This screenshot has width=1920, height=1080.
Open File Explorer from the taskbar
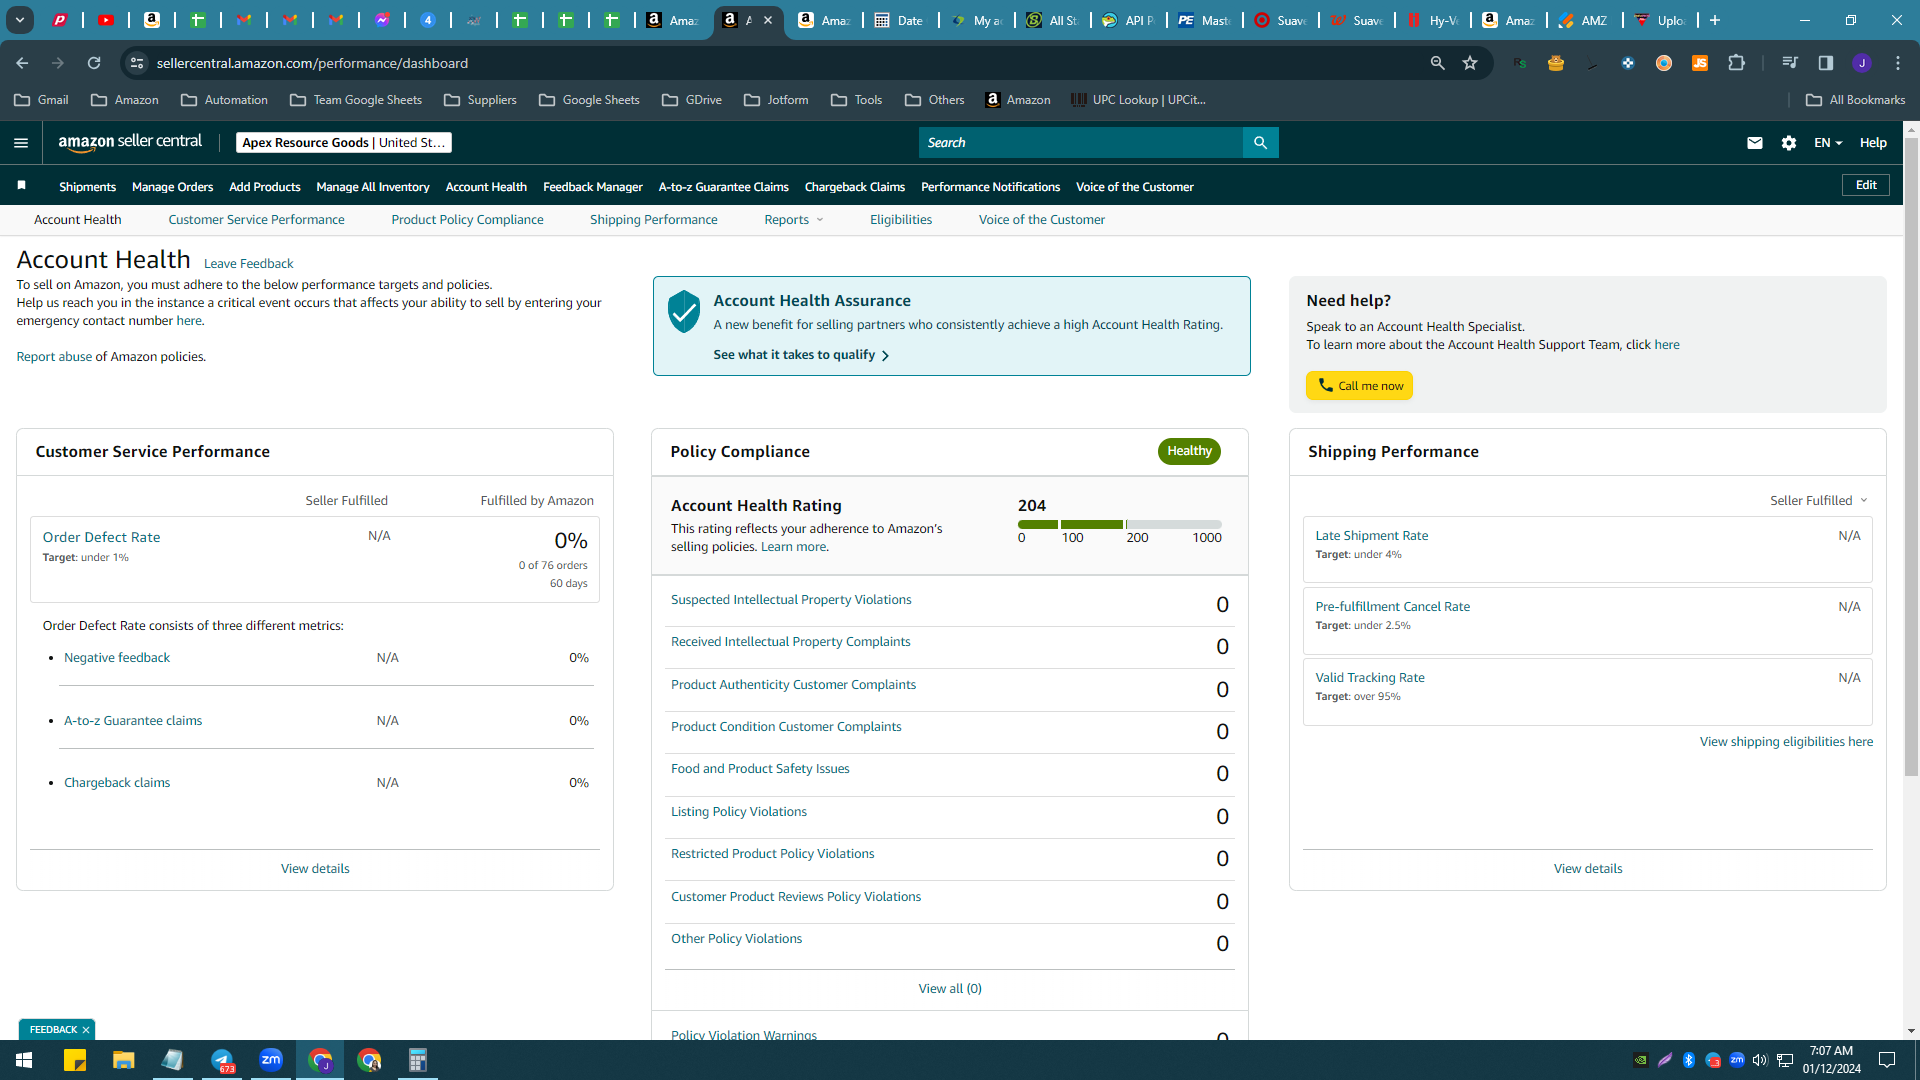pyautogui.click(x=124, y=1060)
